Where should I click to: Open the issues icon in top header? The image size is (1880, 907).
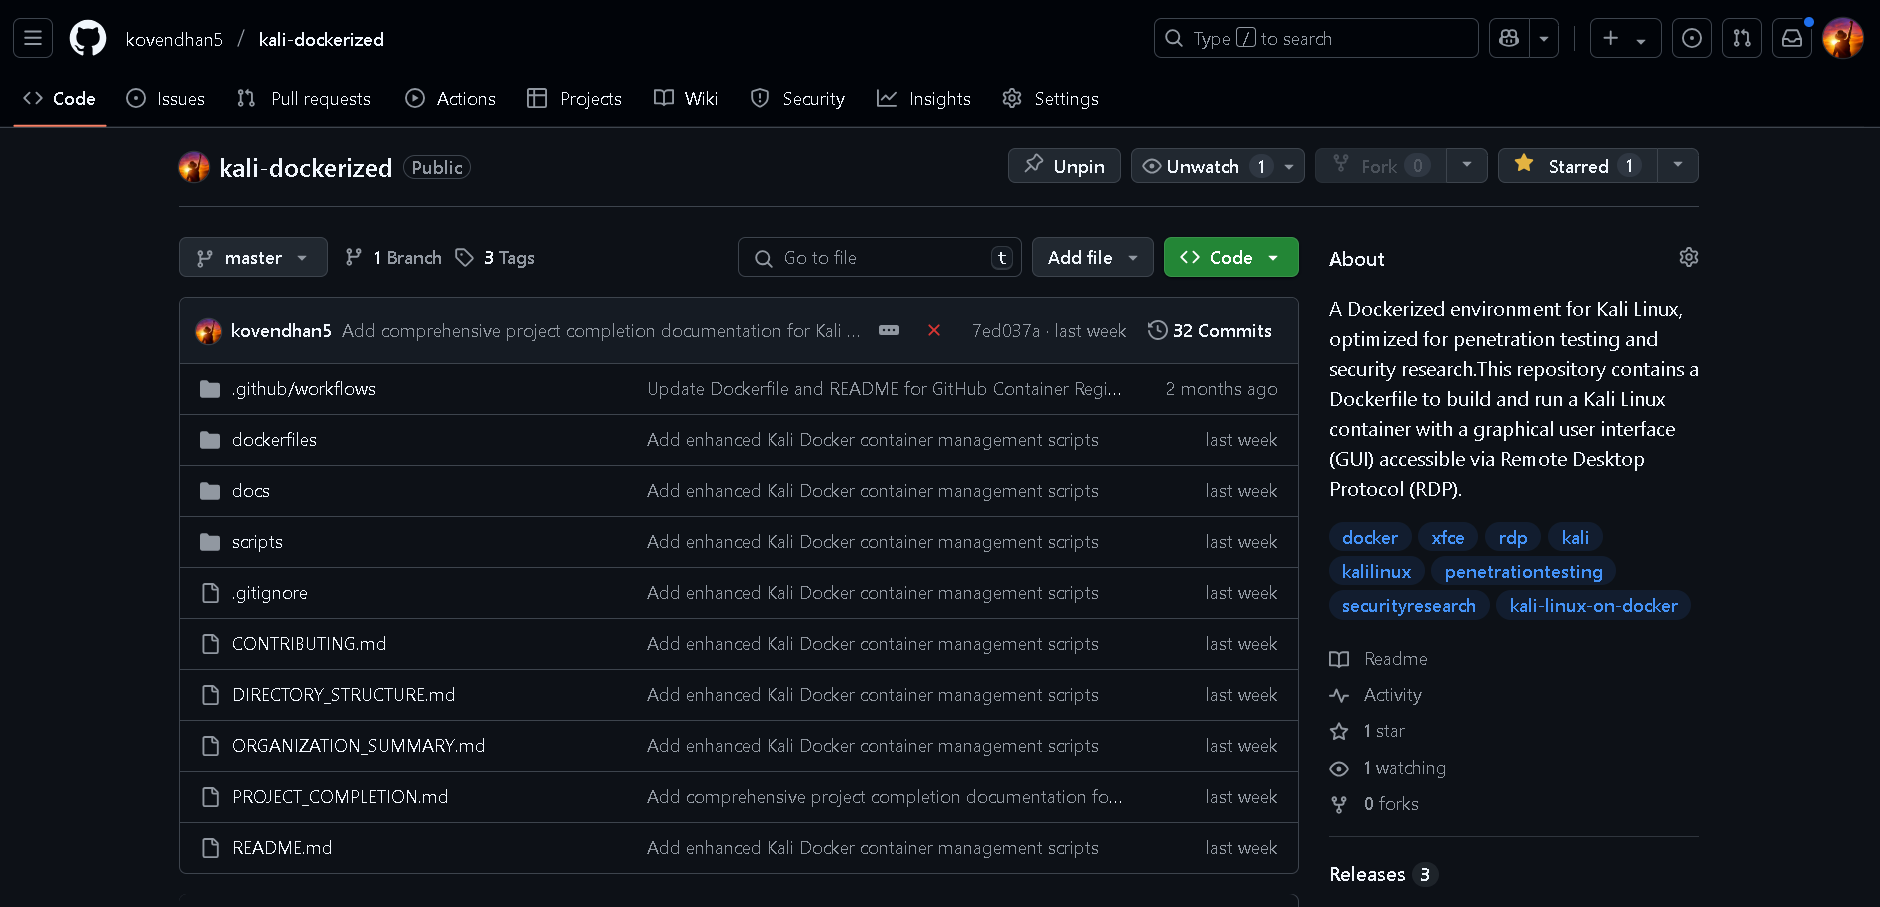click(x=1692, y=38)
